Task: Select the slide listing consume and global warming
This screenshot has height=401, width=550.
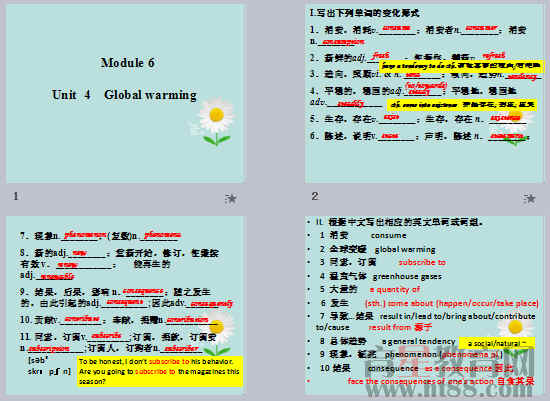Action: (x=424, y=305)
